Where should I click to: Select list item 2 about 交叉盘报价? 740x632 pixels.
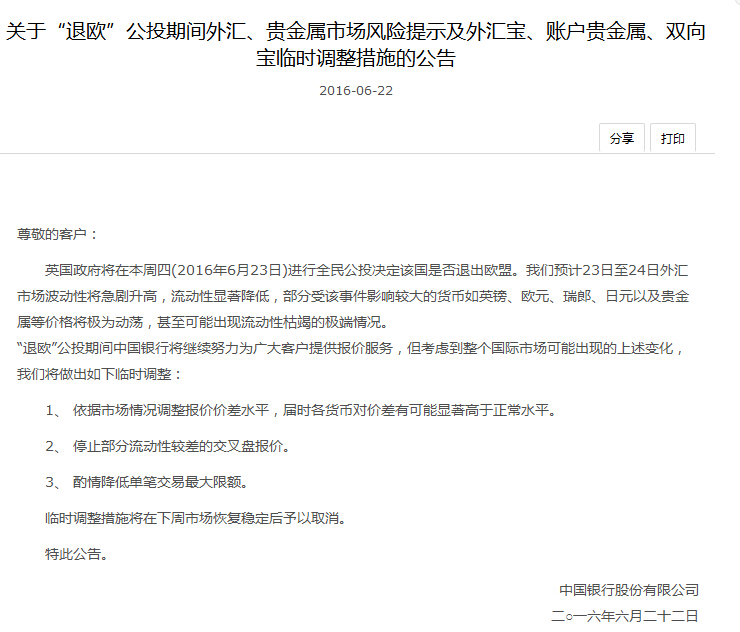click(168, 446)
